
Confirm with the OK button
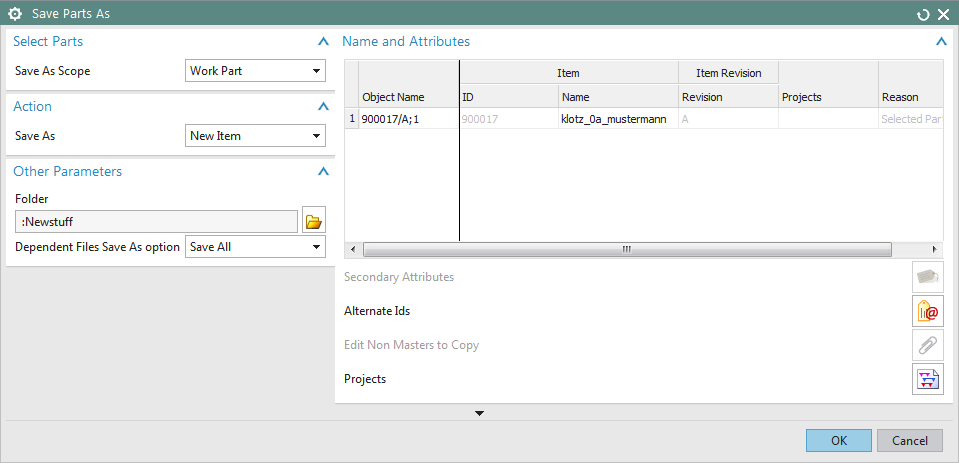tap(839, 440)
